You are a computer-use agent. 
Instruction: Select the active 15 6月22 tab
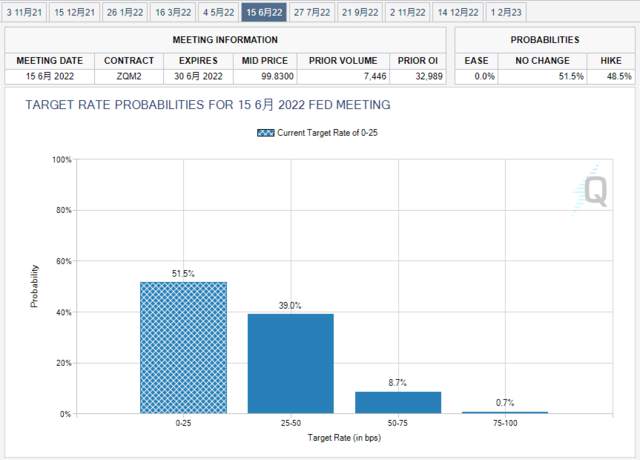pyautogui.click(x=264, y=12)
